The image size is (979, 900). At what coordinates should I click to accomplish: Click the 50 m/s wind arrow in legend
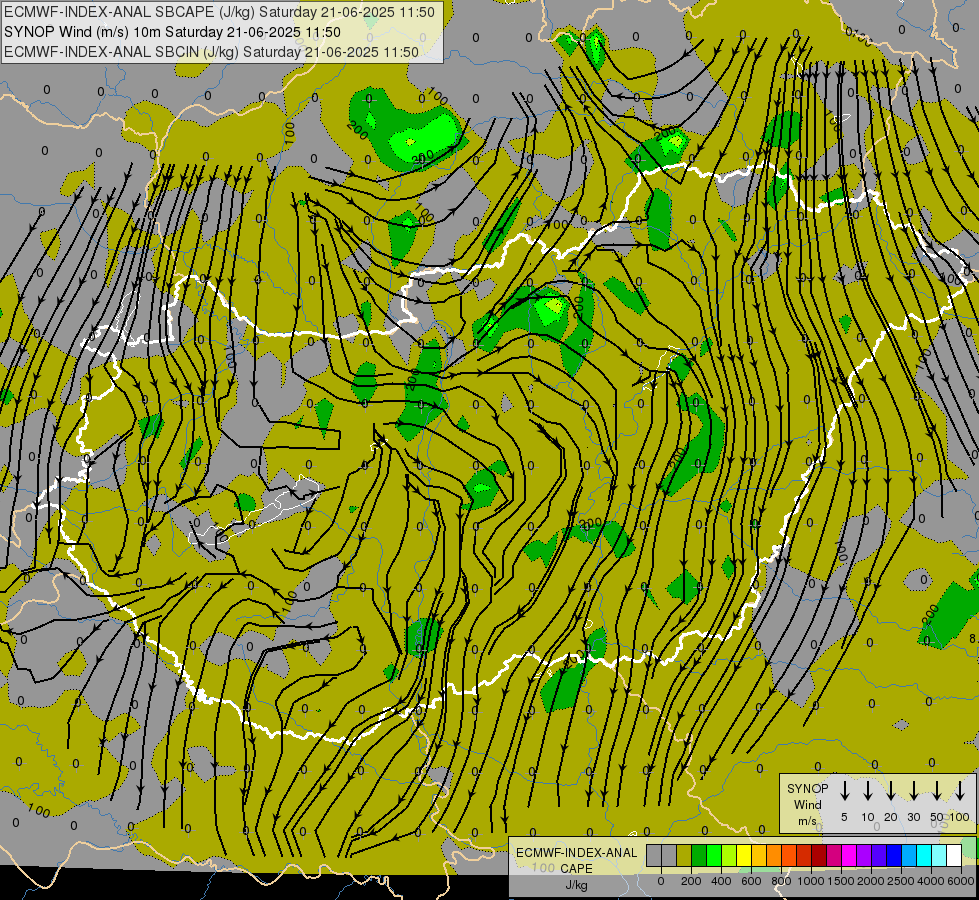(937, 791)
